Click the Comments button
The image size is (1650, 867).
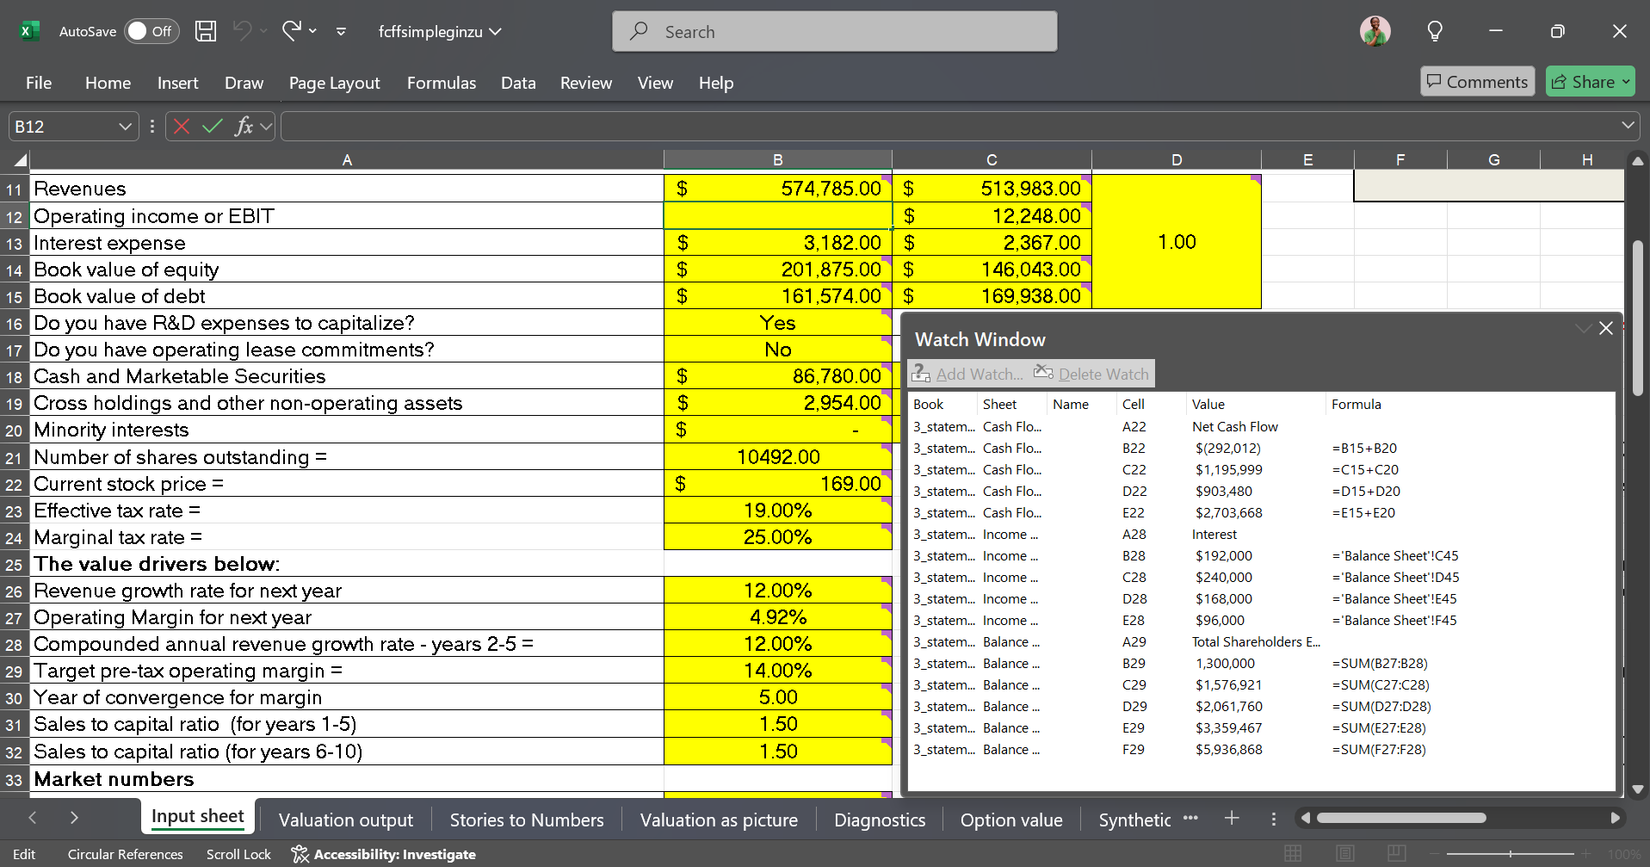[1477, 82]
